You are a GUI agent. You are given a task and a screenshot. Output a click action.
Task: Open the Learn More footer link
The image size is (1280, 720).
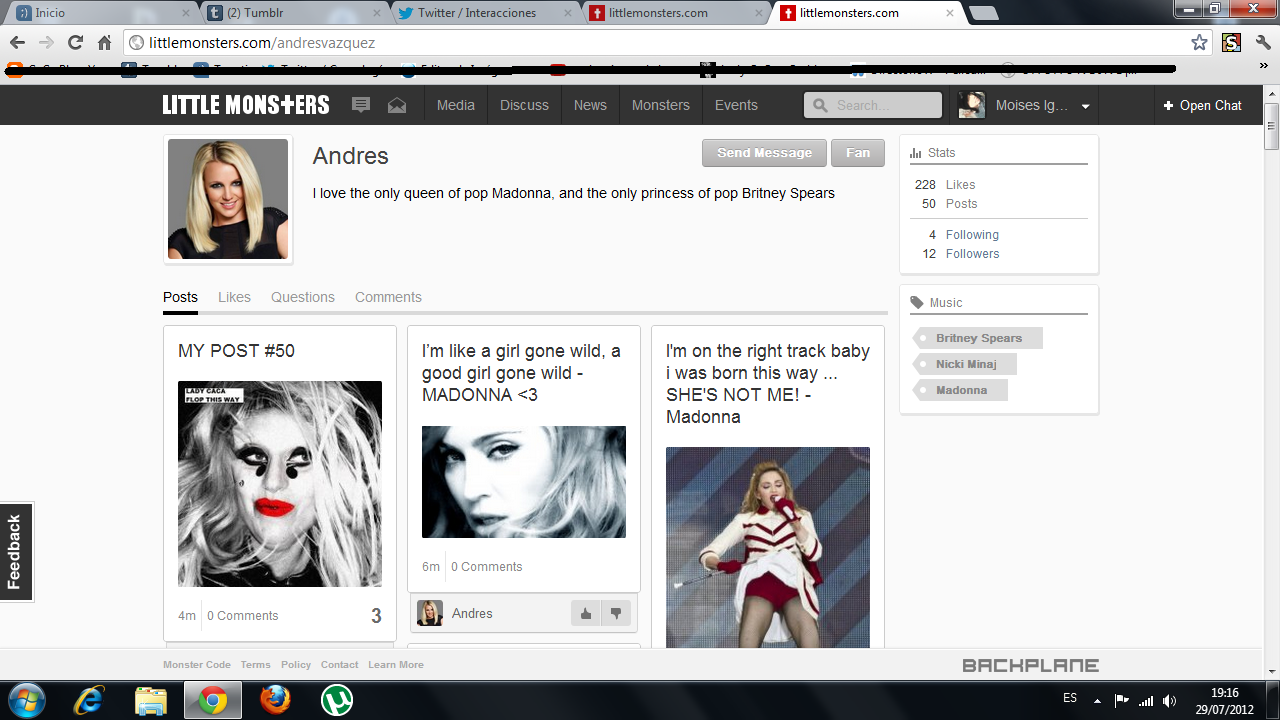[x=396, y=665]
